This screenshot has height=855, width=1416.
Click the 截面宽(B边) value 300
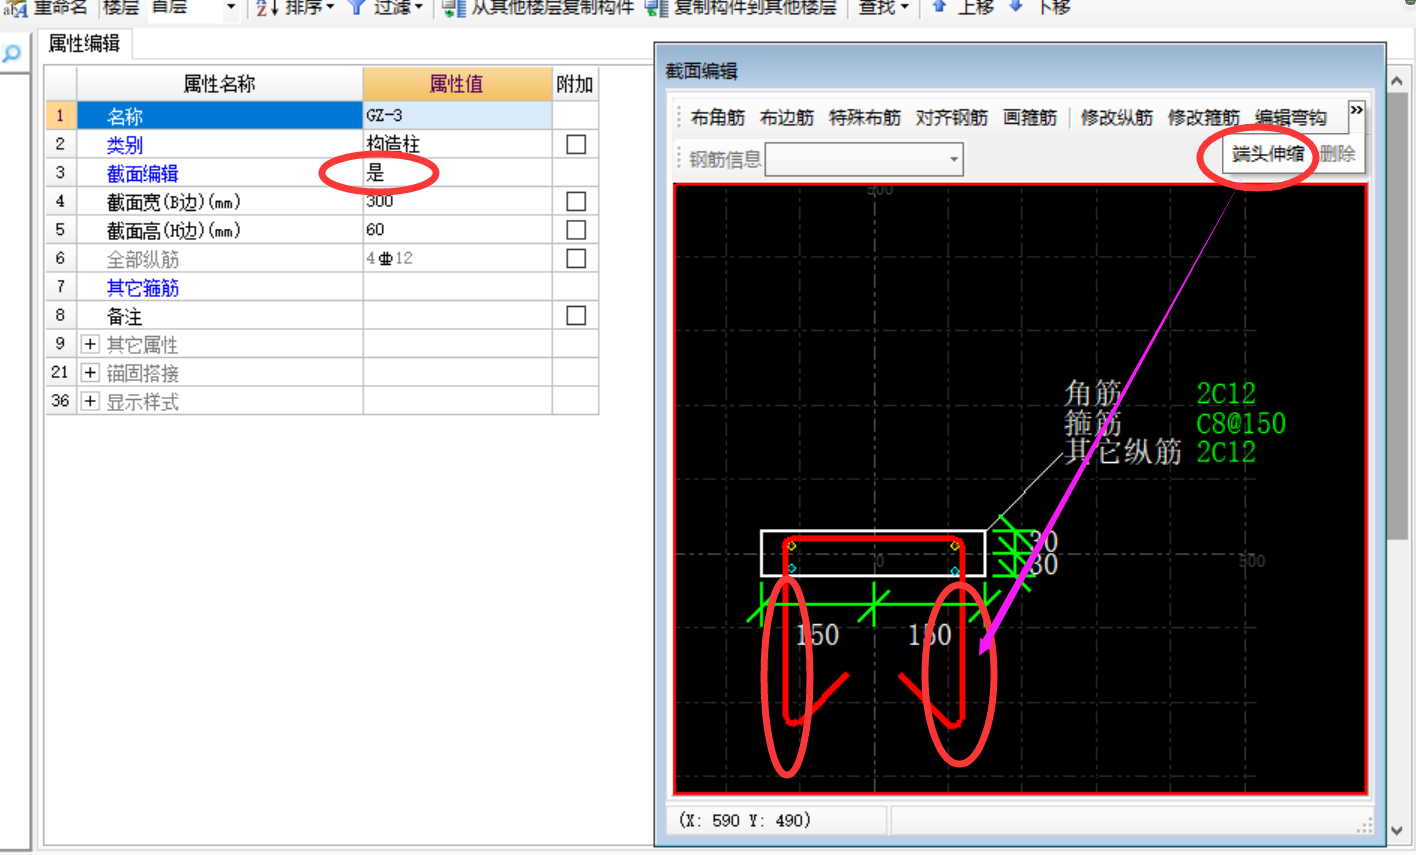[457, 202]
